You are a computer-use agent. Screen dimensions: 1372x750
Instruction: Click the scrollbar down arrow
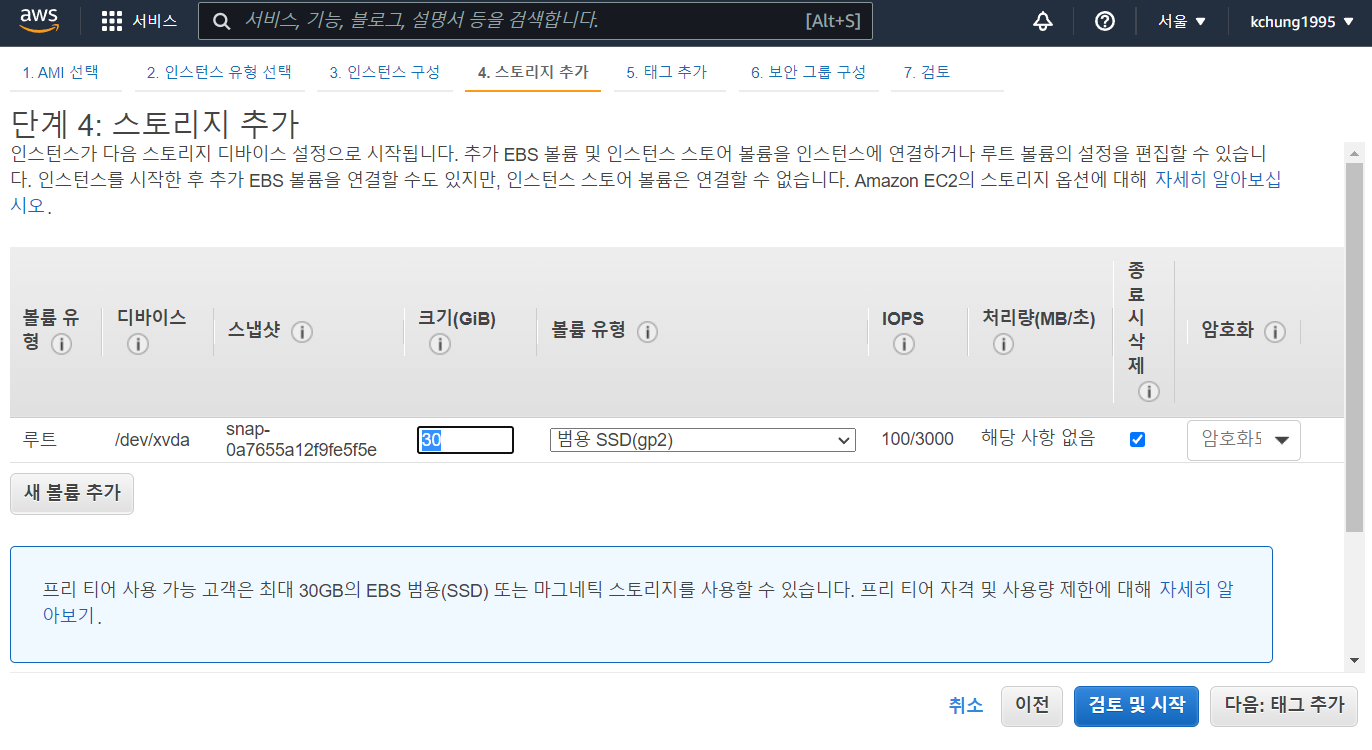[x=1354, y=660]
